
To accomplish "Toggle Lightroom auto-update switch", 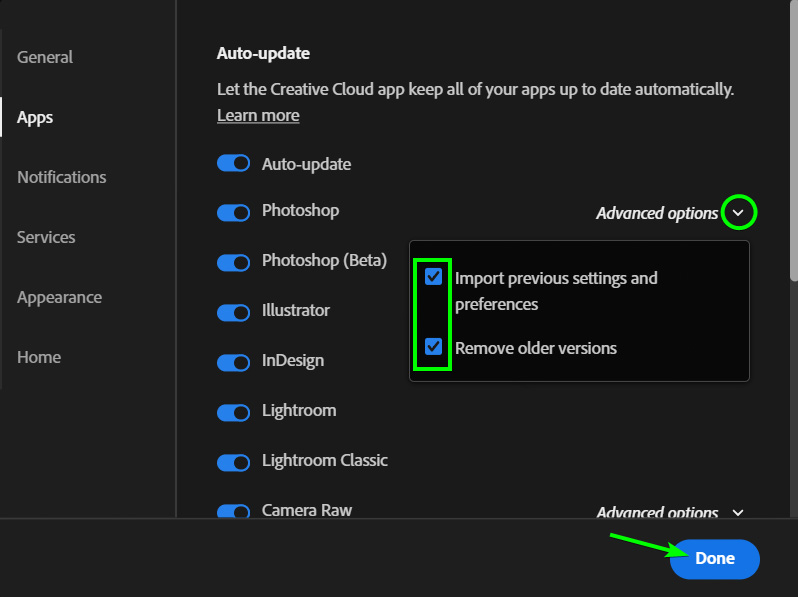I will point(233,413).
